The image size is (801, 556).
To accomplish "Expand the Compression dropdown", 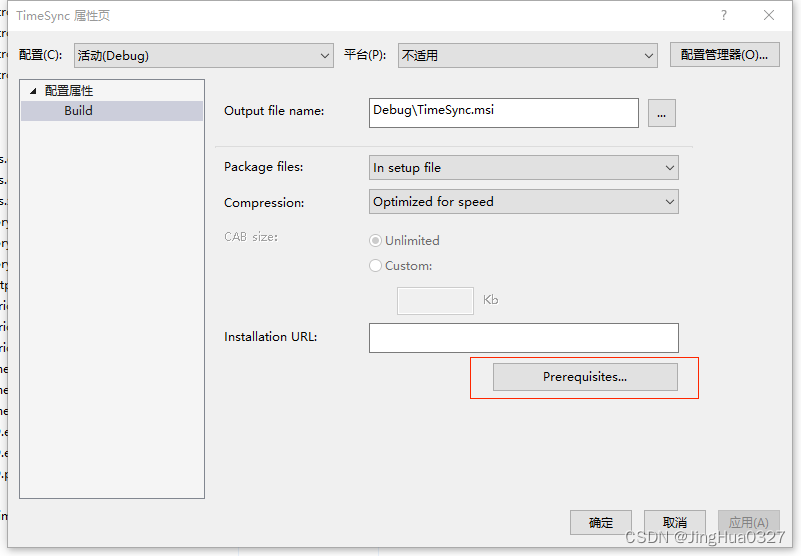I will (x=523, y=202).
